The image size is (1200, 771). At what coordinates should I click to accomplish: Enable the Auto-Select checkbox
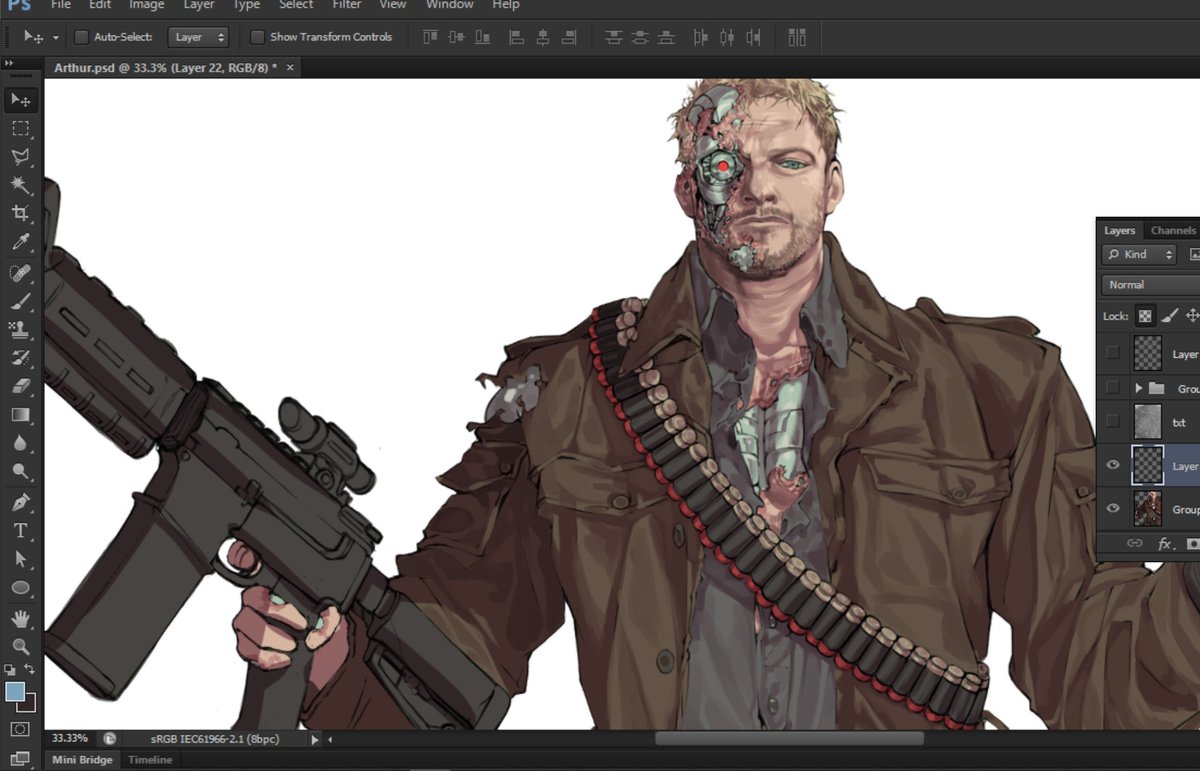(x=82, y=37)
